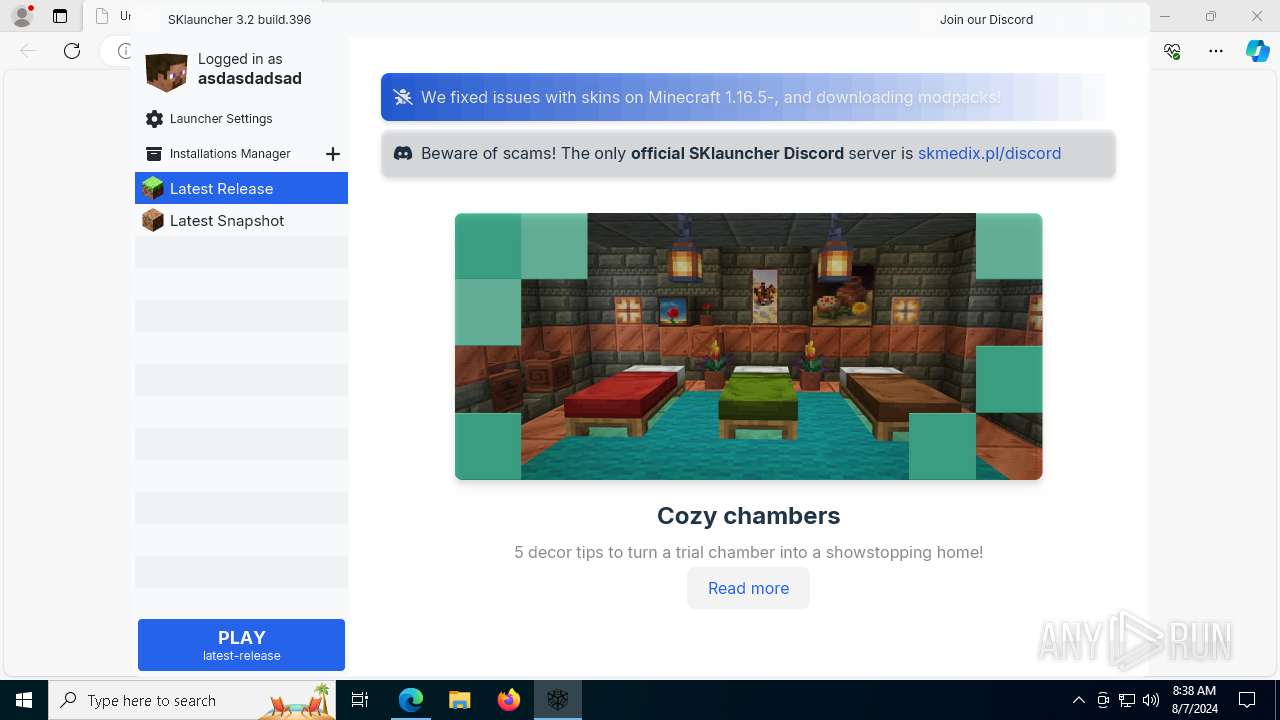Click Read more about Cozy chambers
This screenshot has width=1280, height=720.
pyautogui.click(x=748, y=588)
